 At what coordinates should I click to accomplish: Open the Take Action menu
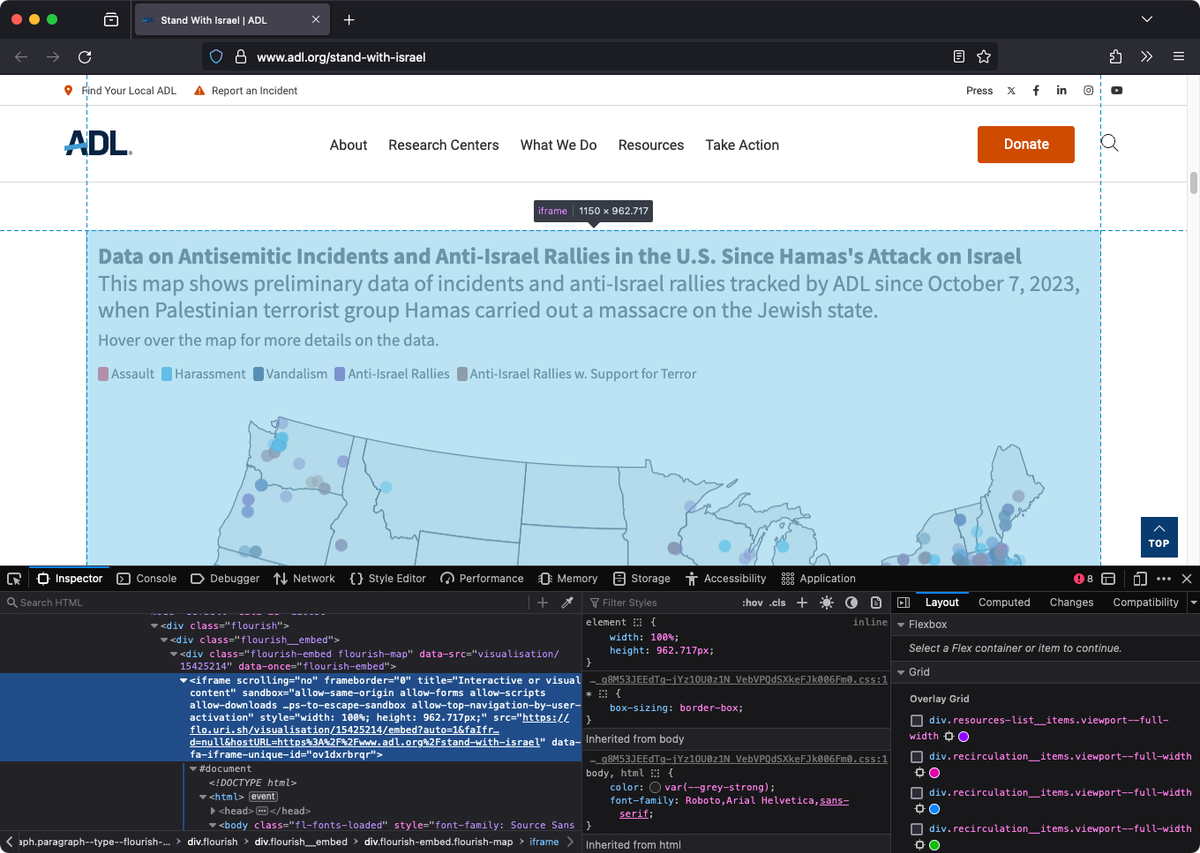click(742, 145)
